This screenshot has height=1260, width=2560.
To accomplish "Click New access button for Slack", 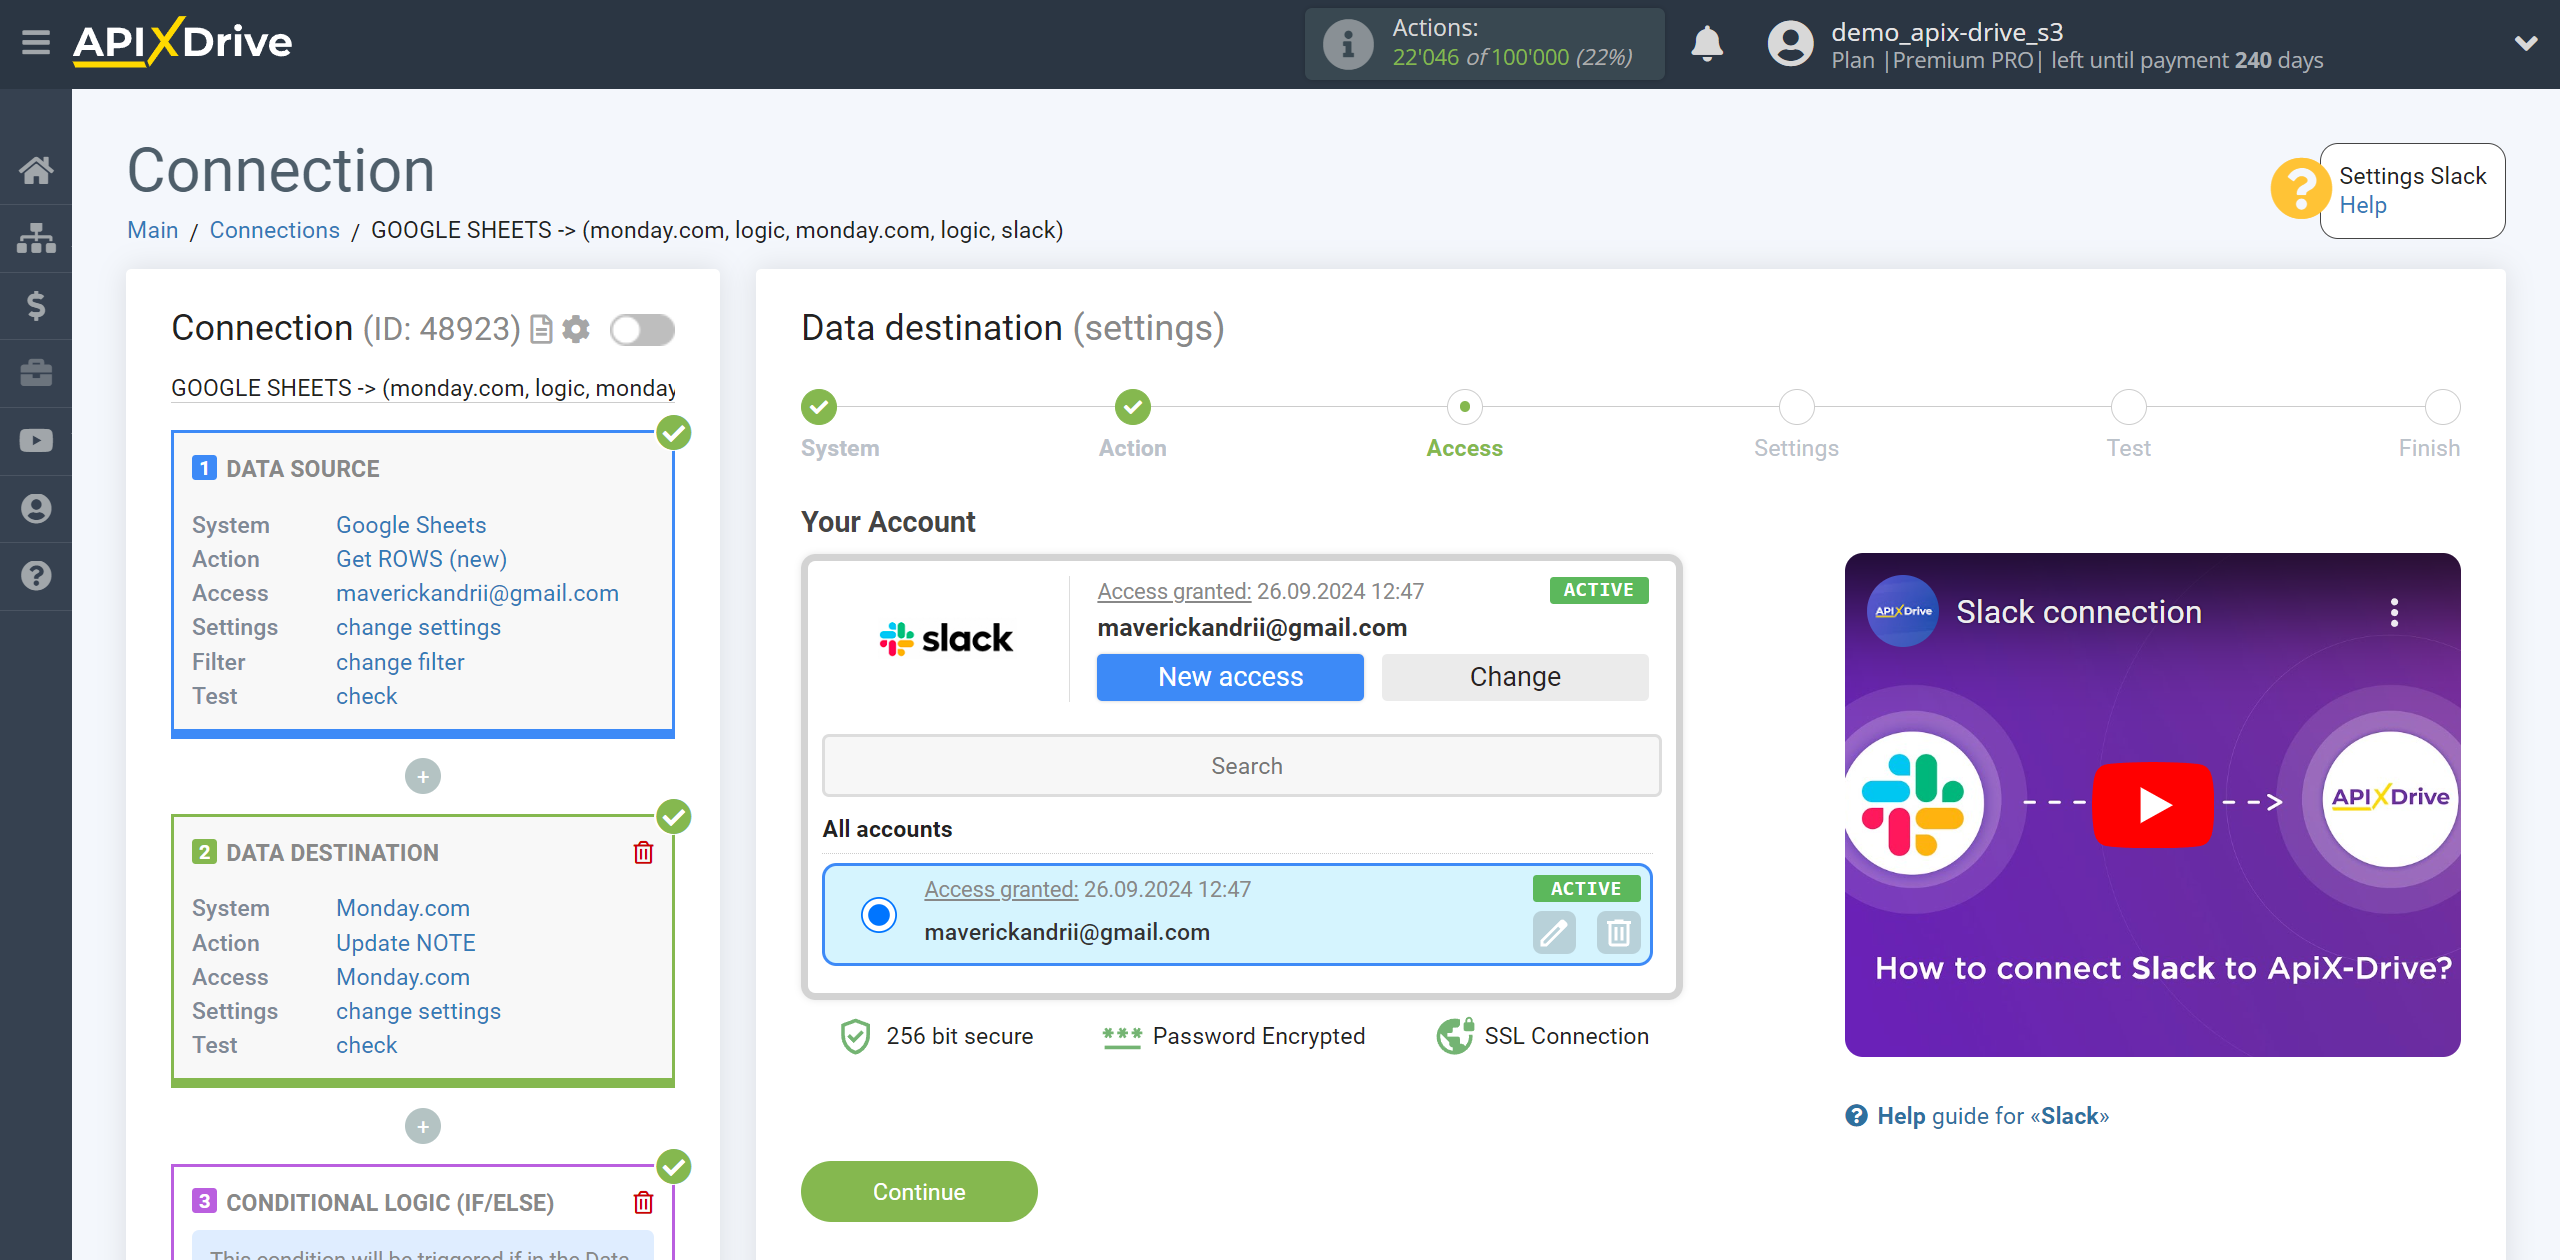I will 1229,676.
